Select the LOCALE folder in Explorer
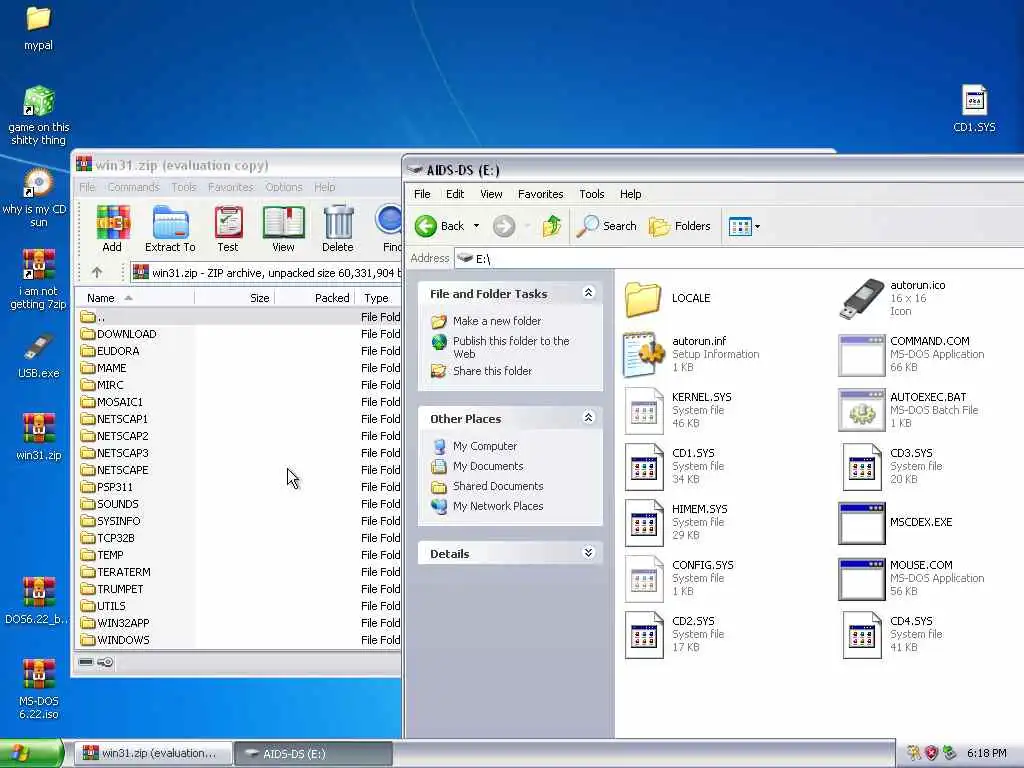Screen dimensions: 1024x768 tap(669, 298)
